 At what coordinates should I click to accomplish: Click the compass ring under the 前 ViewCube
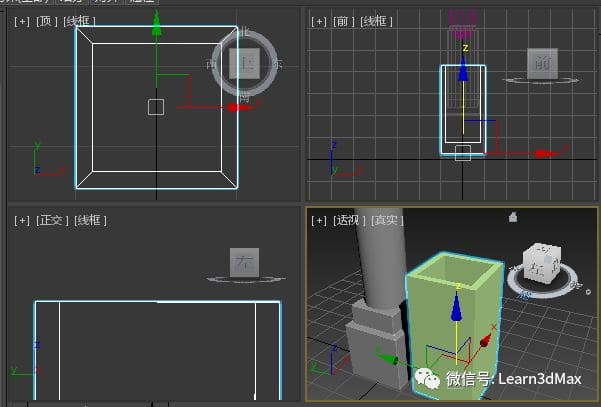[541, 81]
